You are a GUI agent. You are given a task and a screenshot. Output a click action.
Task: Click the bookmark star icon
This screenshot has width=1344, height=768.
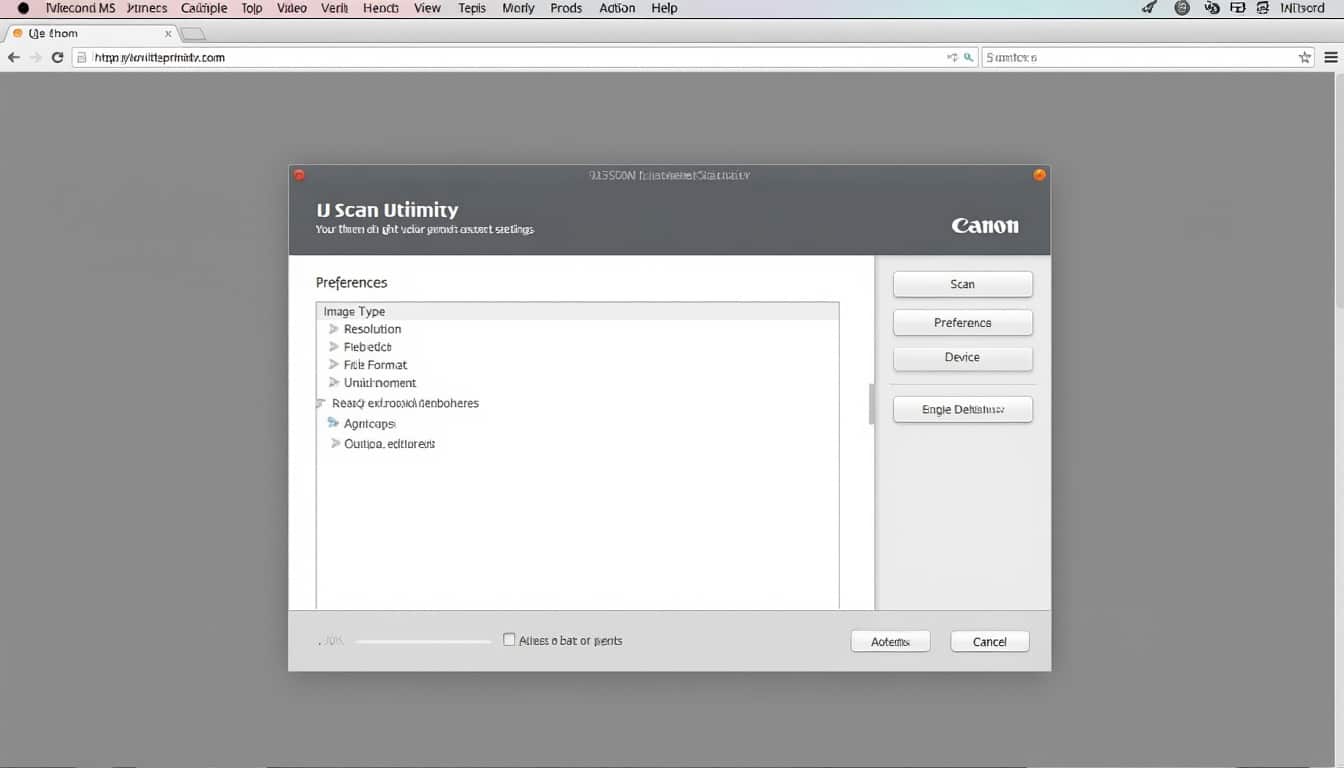tap(1304, 58)
